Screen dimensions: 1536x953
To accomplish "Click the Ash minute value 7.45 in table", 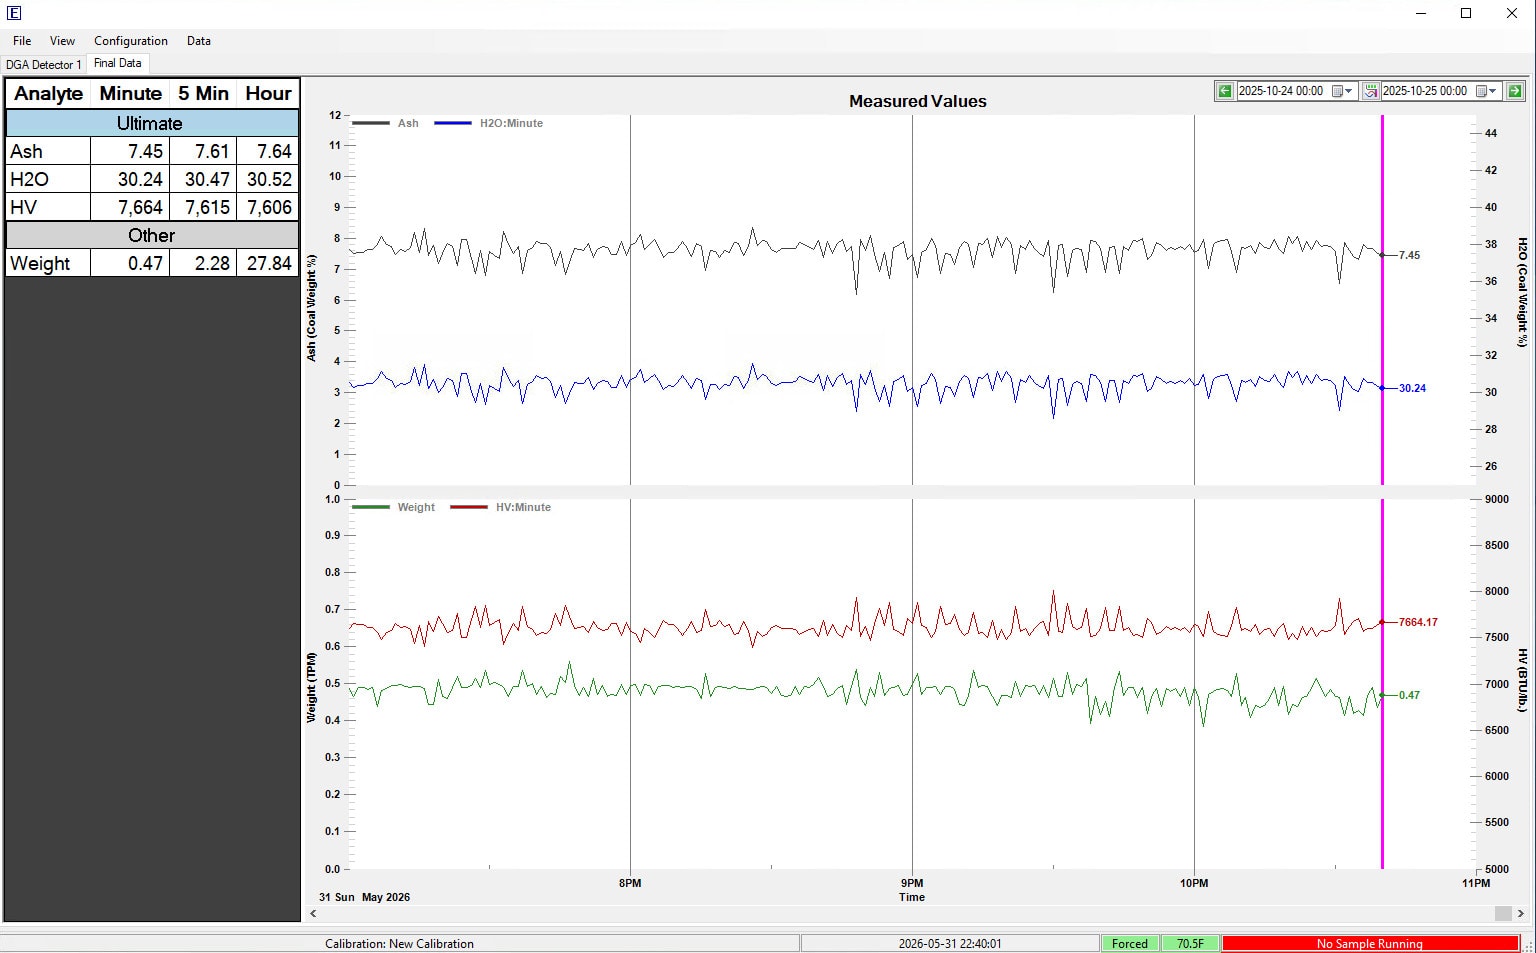I will coord(130,151).
